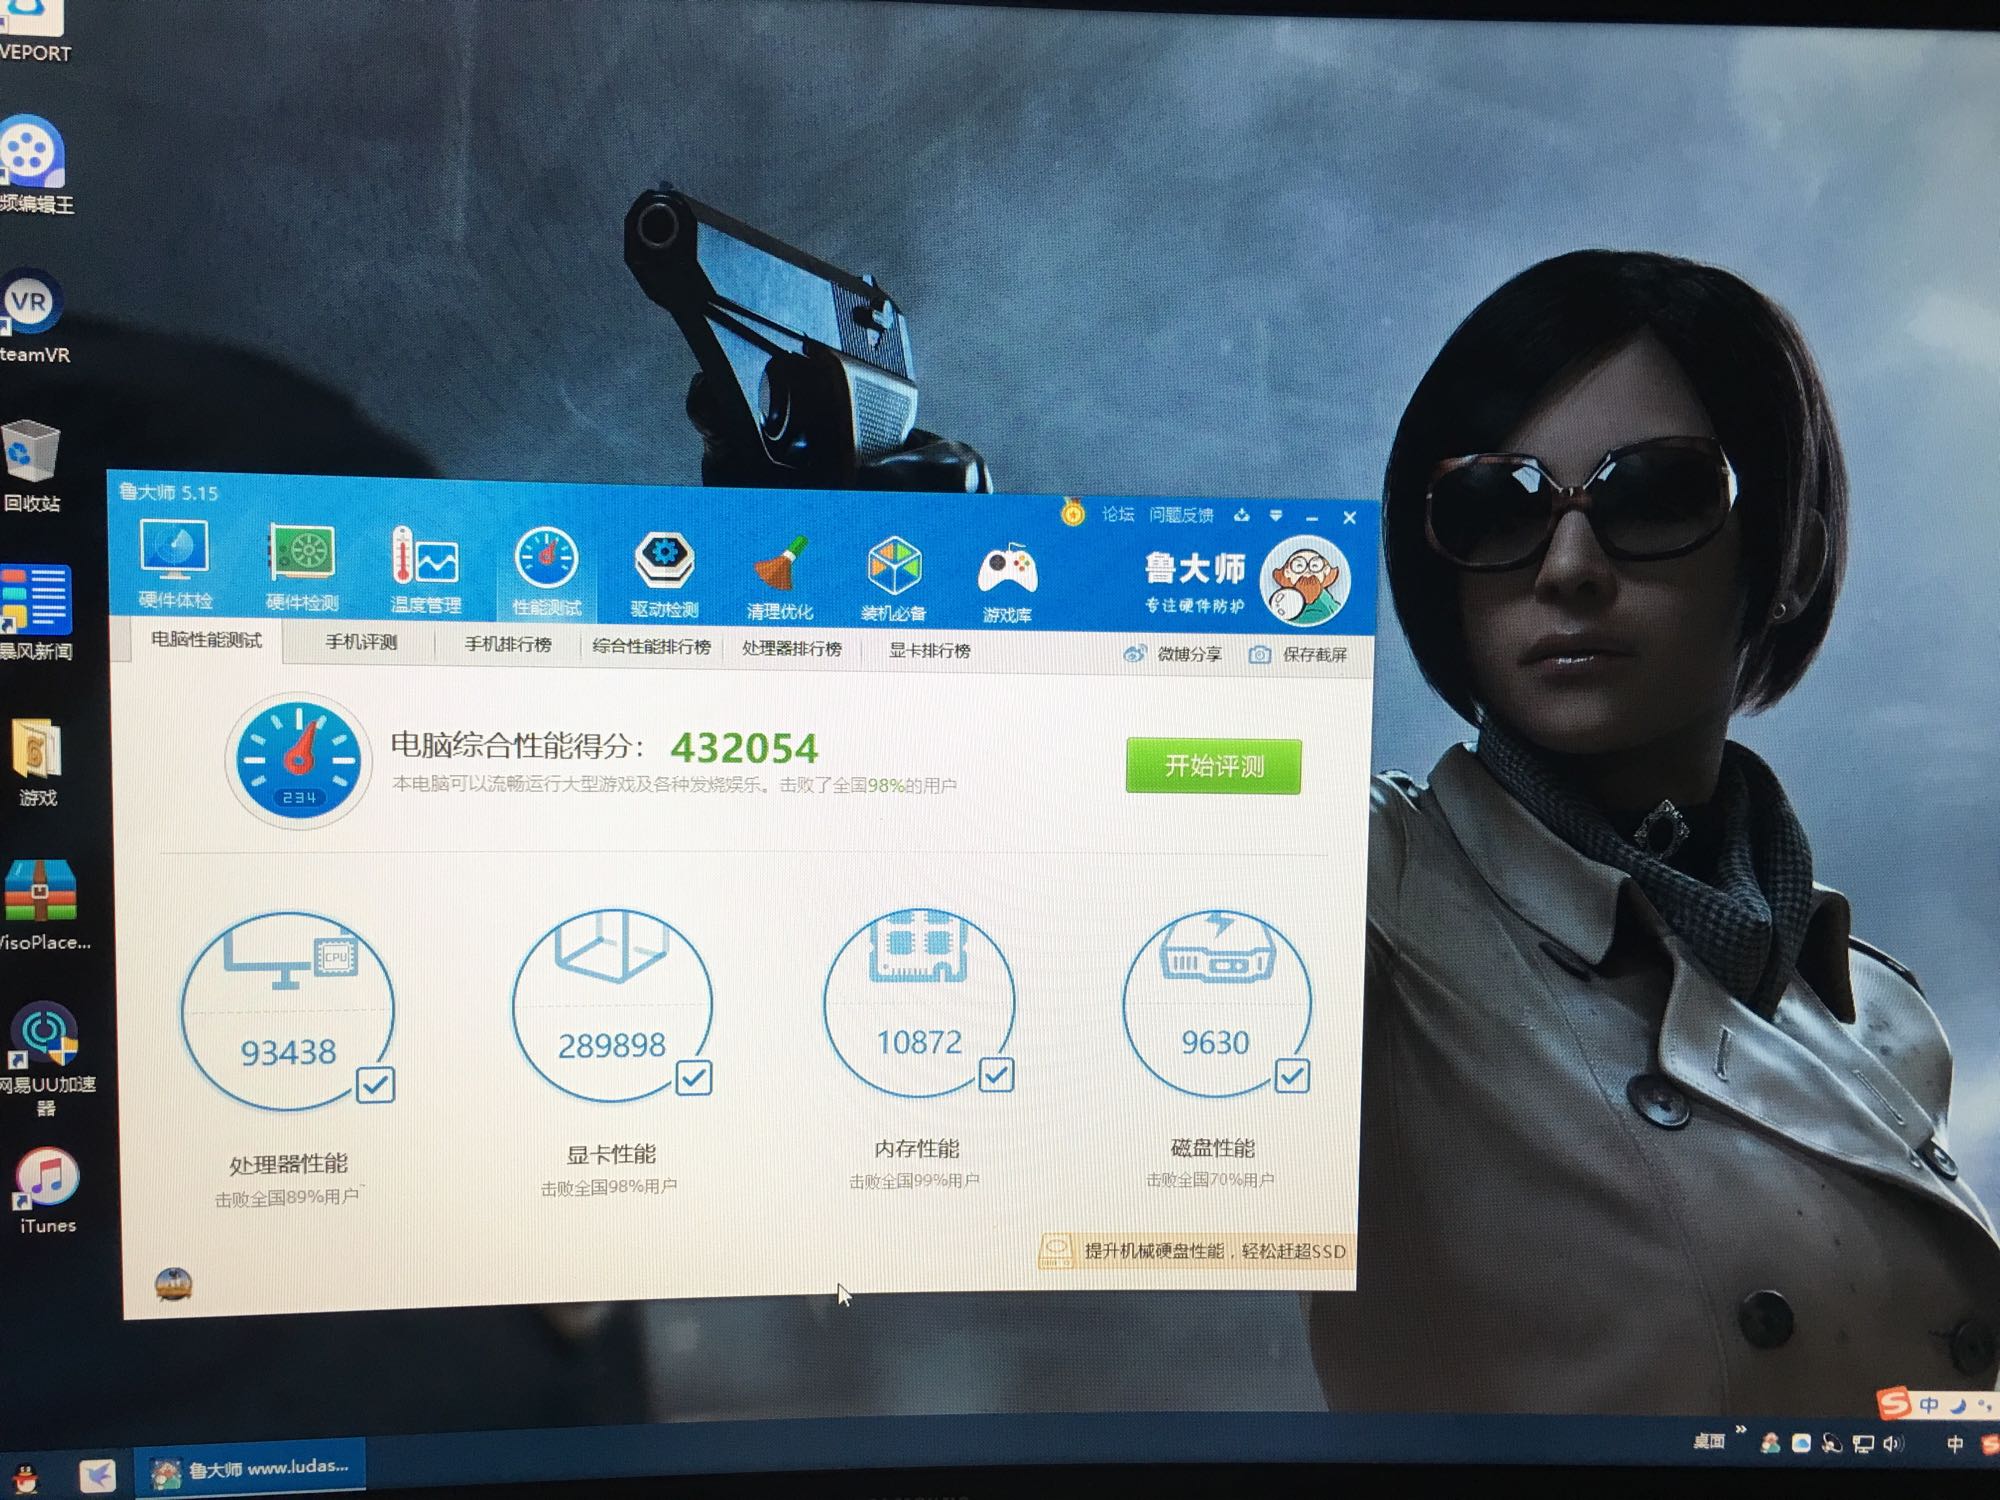Open 温度管理 temperature management icon
The height and width of the screenshot is (1500, 2000).
pyautogui.click(x=425, y=568)
